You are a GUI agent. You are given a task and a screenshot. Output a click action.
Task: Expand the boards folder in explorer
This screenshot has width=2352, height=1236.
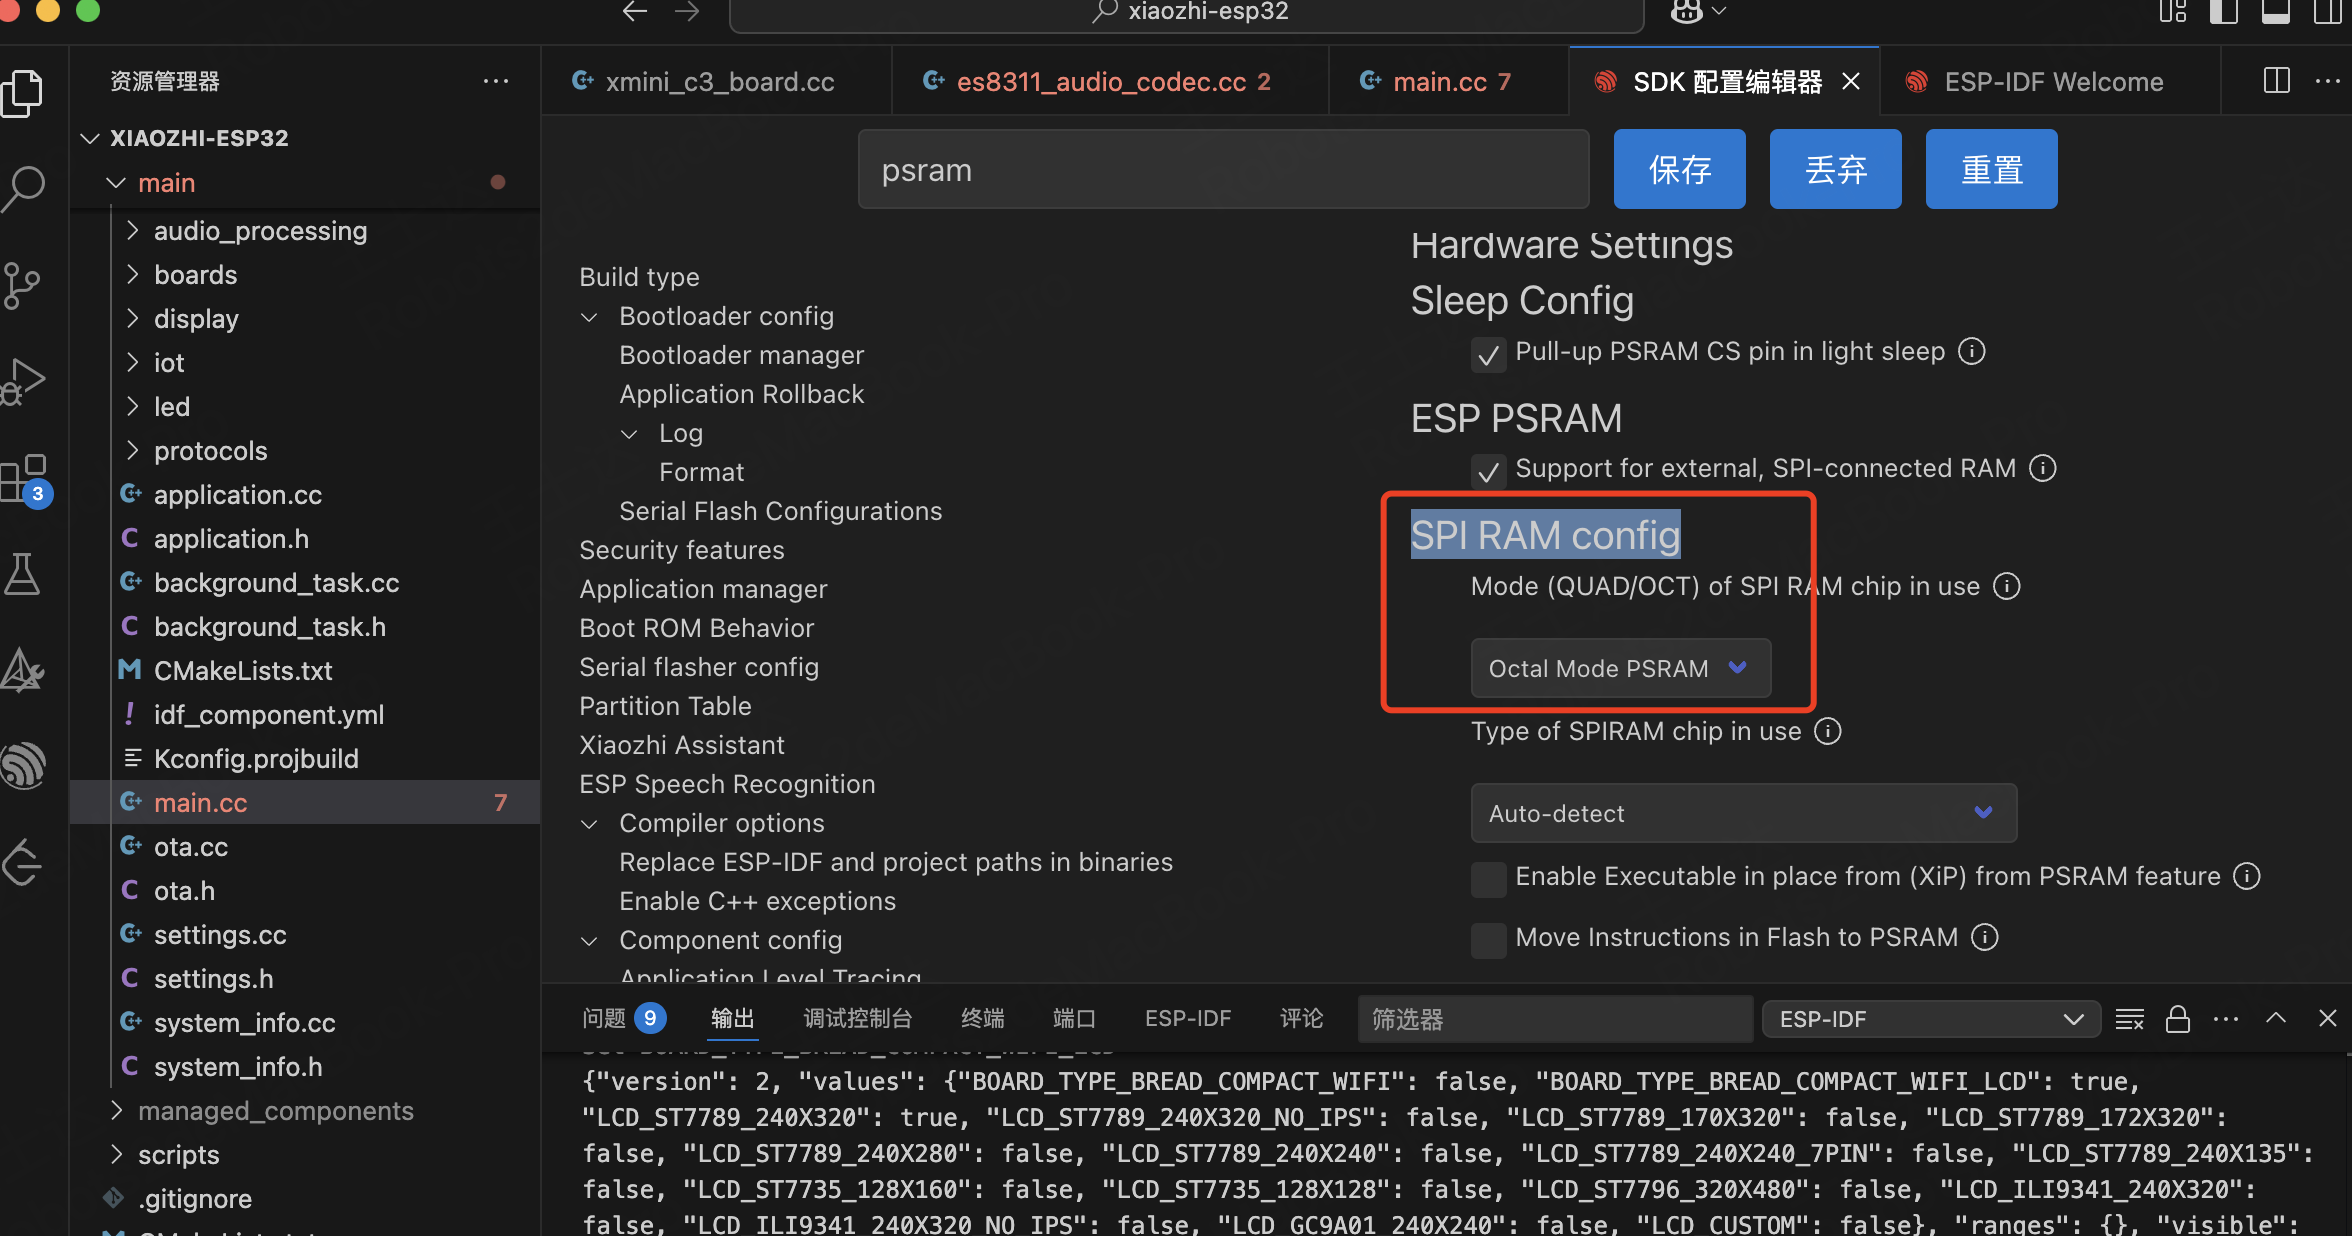click(x=195, y=275)
